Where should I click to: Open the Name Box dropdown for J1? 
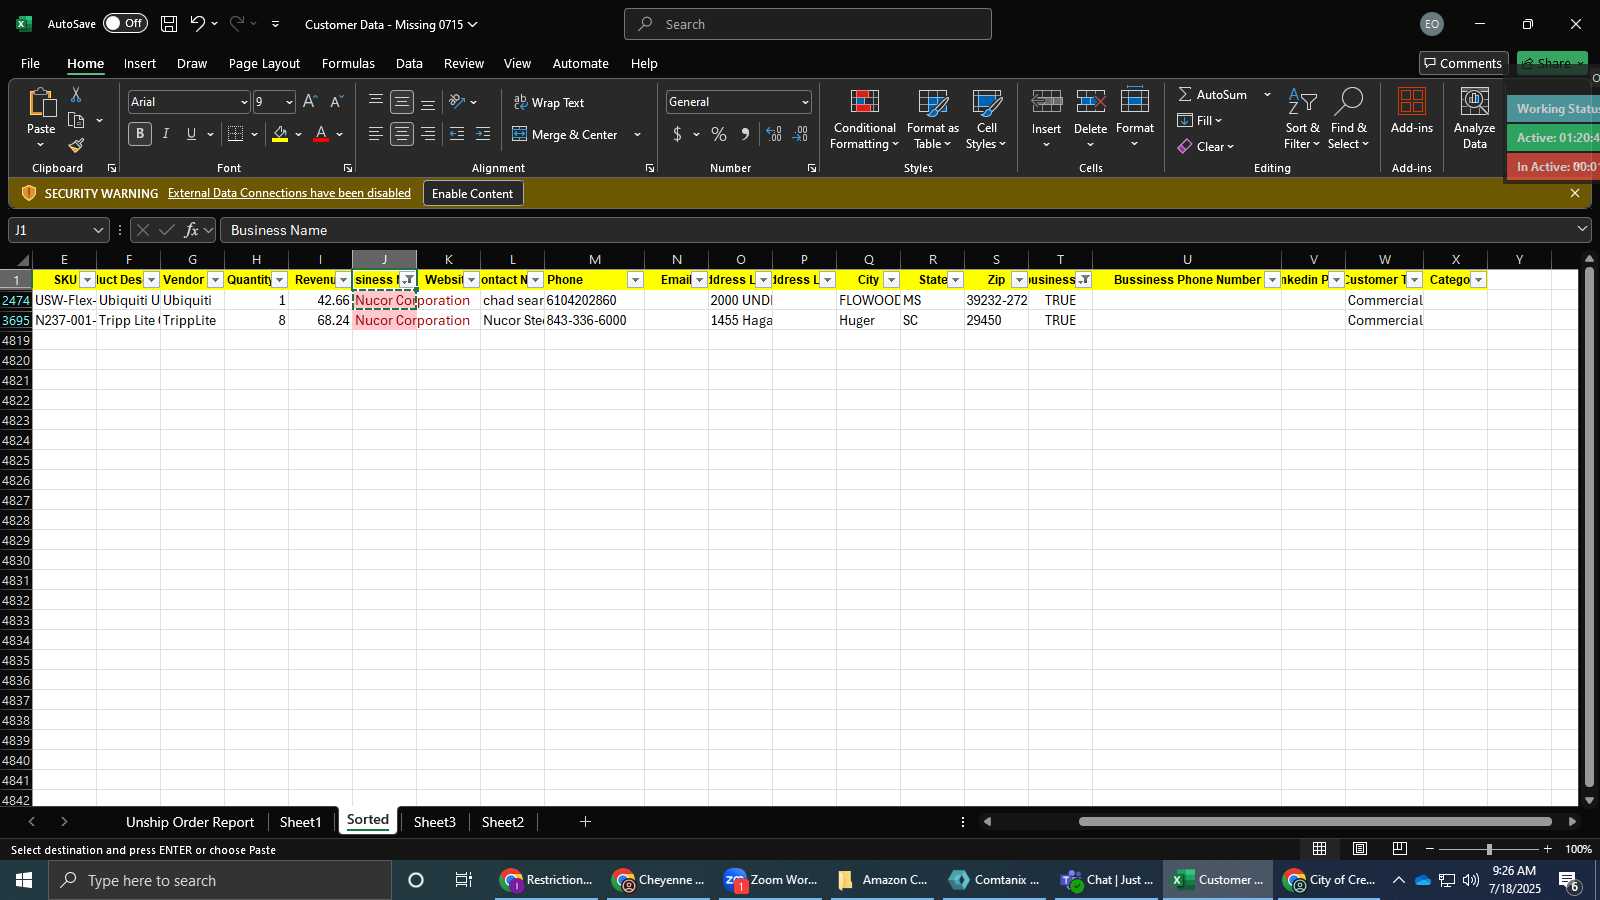pyautogui.click(x=98, y=230)
